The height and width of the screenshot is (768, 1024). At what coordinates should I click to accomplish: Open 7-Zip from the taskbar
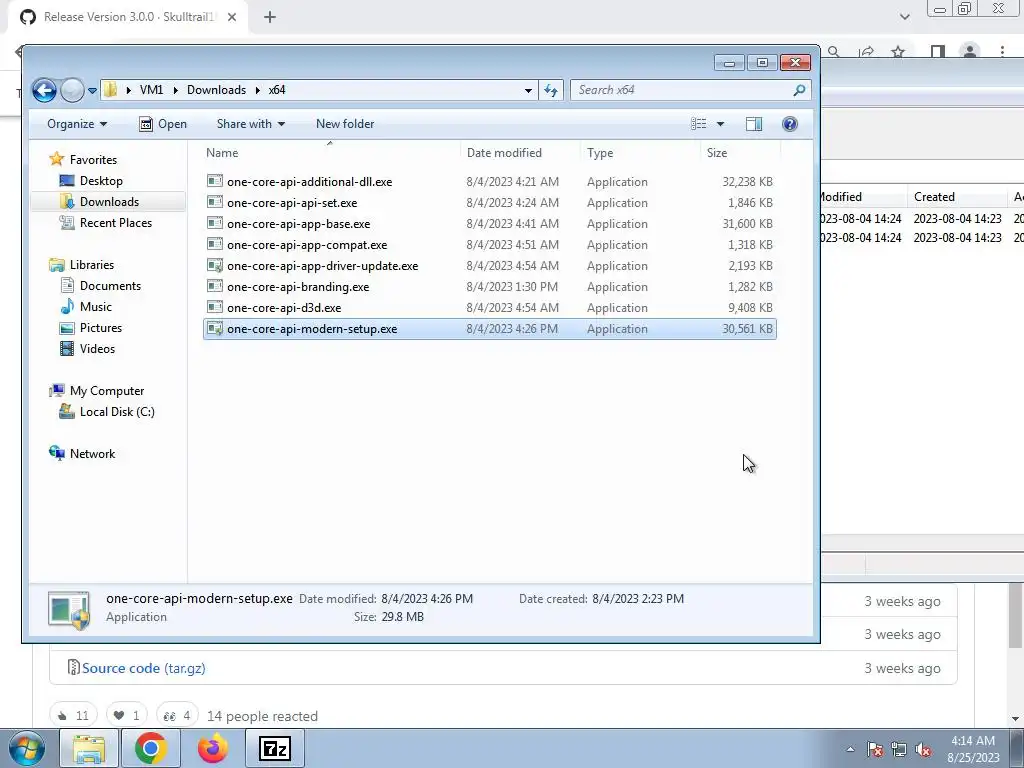275,748
